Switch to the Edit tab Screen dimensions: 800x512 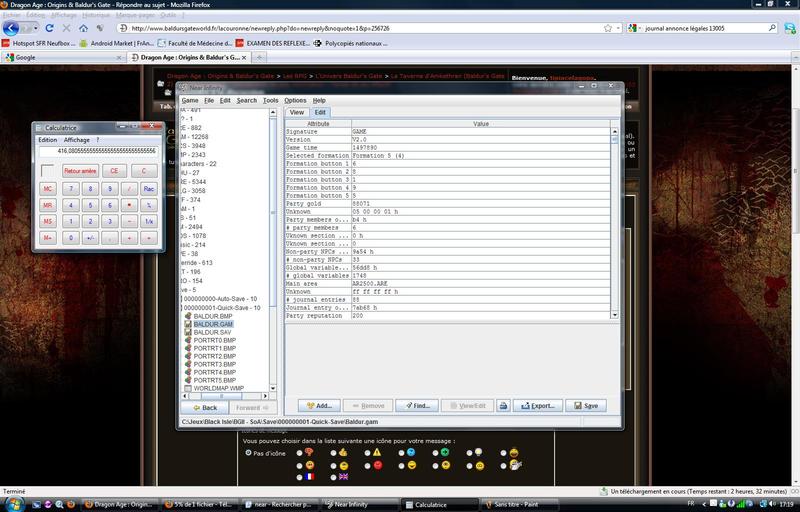click(320, 112)
